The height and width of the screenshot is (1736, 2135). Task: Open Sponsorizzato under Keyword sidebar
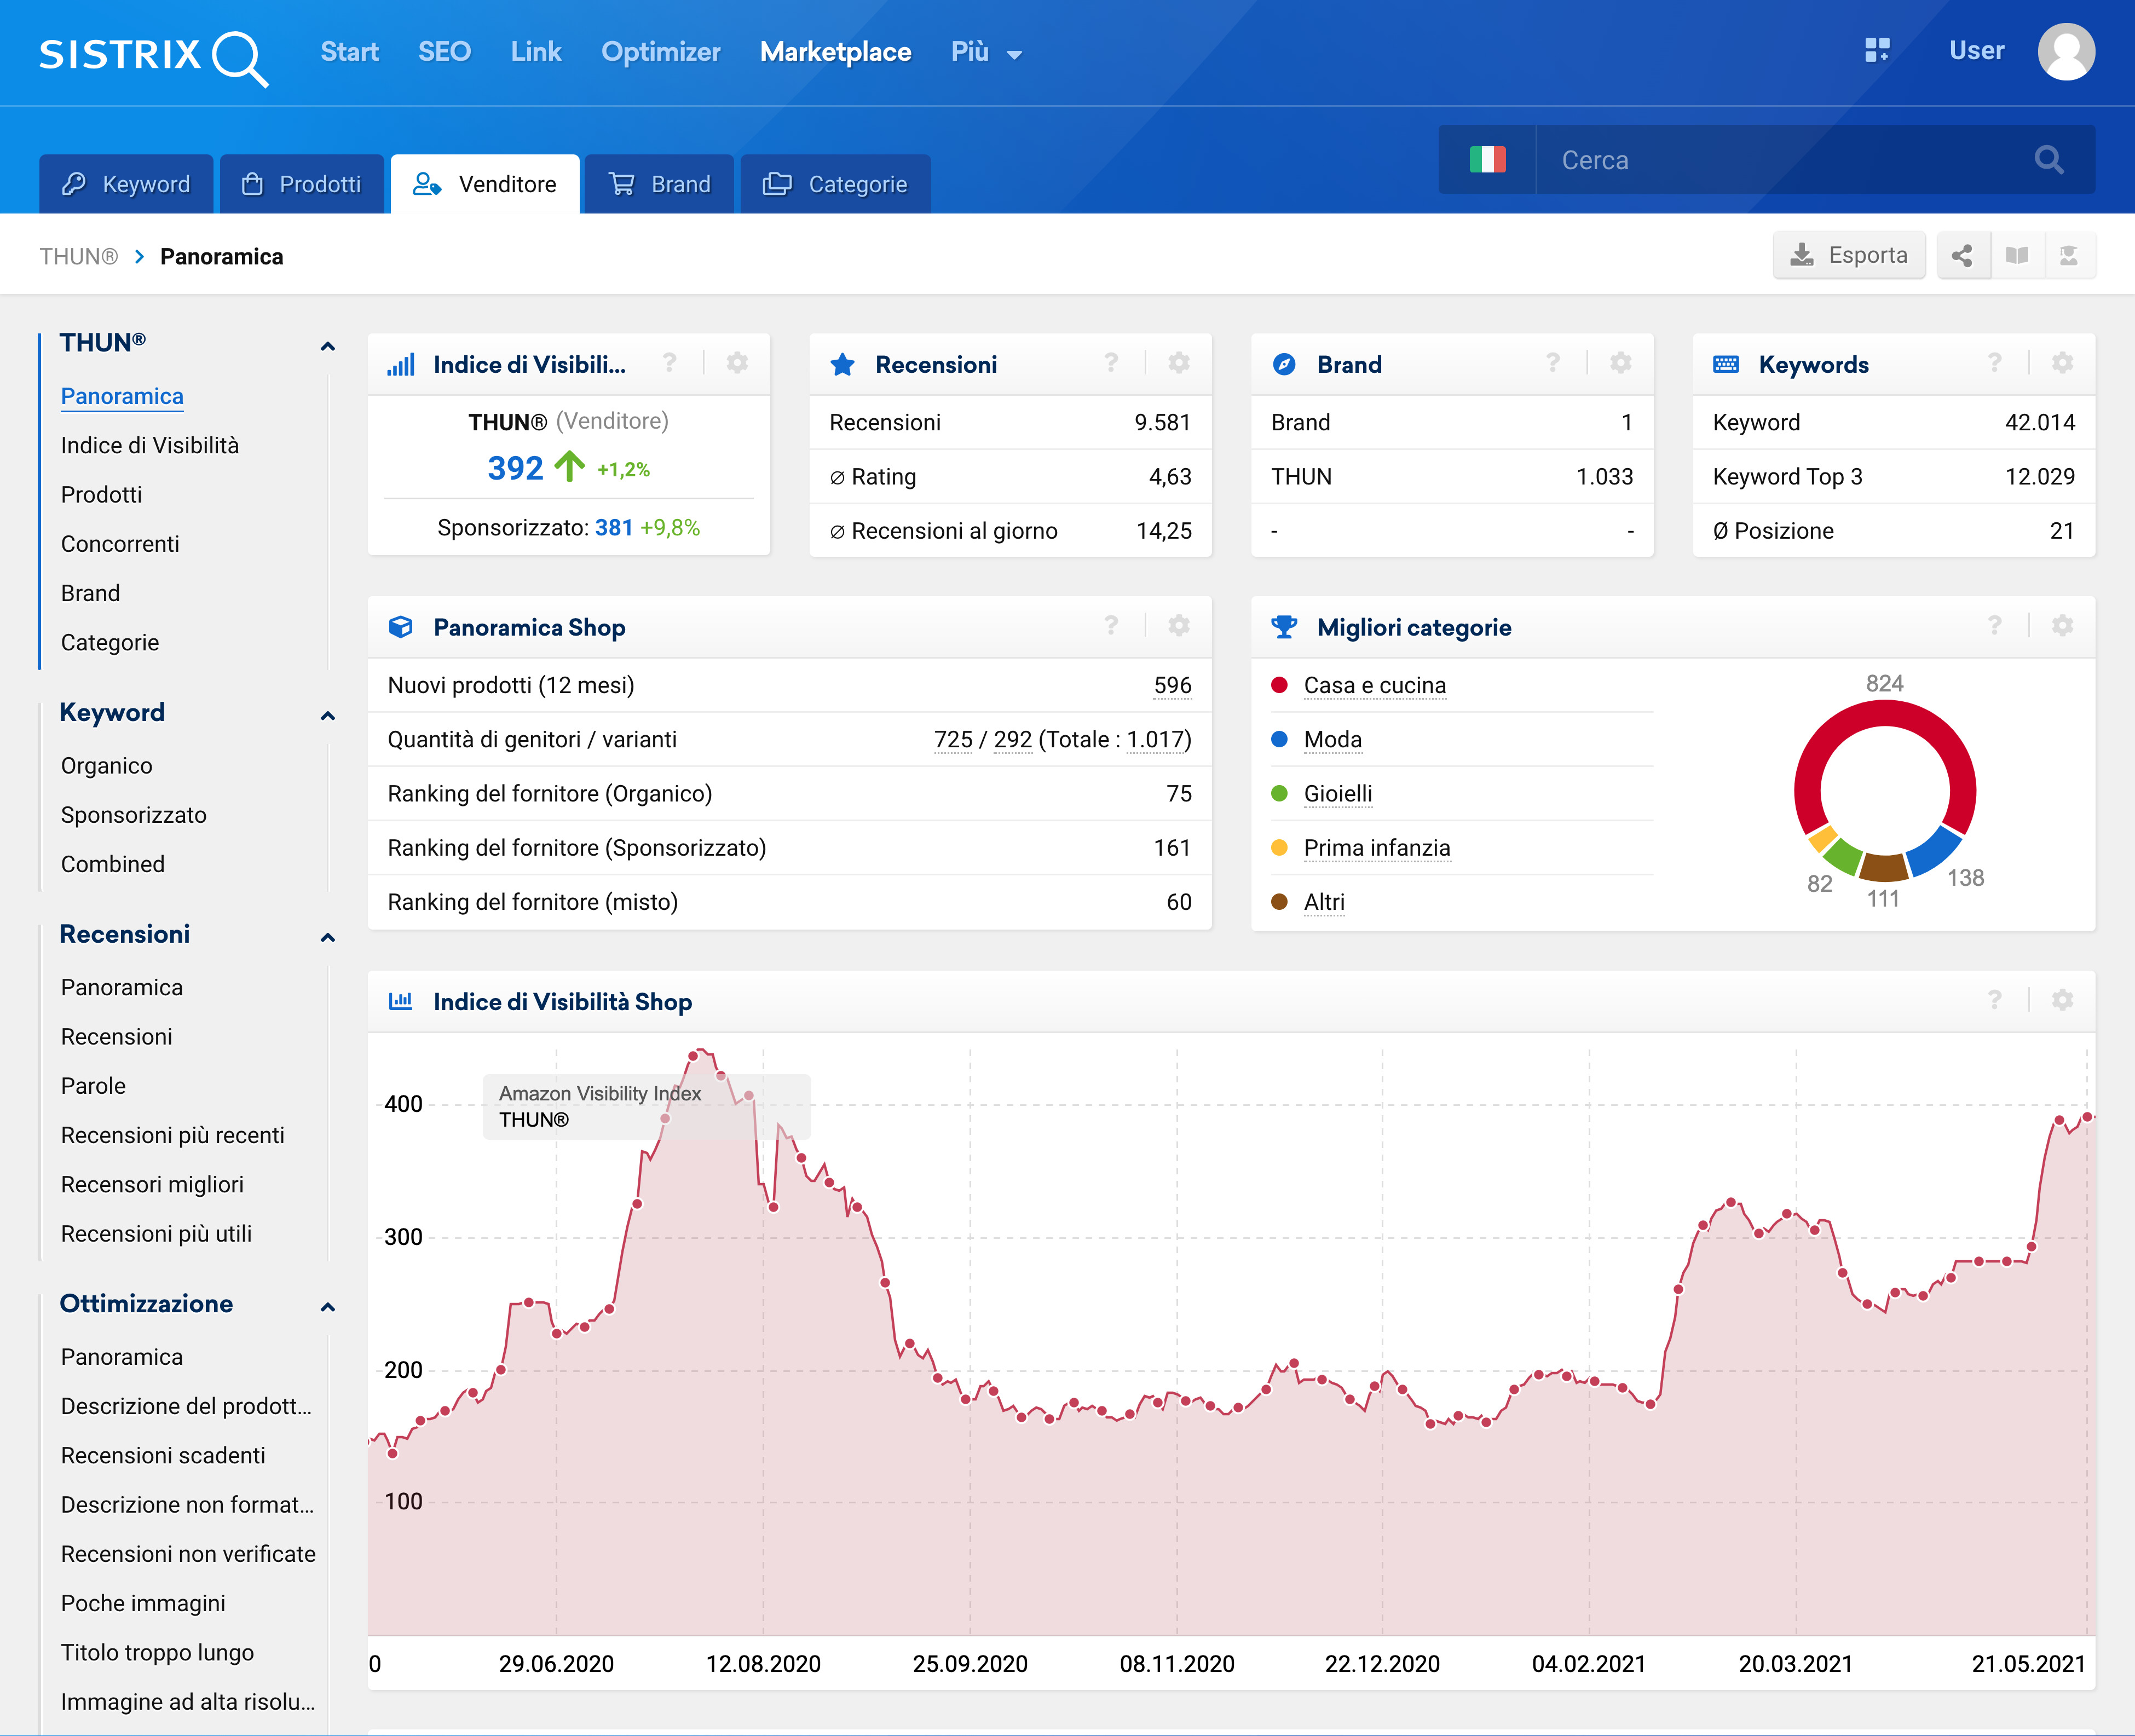[134, 815]
